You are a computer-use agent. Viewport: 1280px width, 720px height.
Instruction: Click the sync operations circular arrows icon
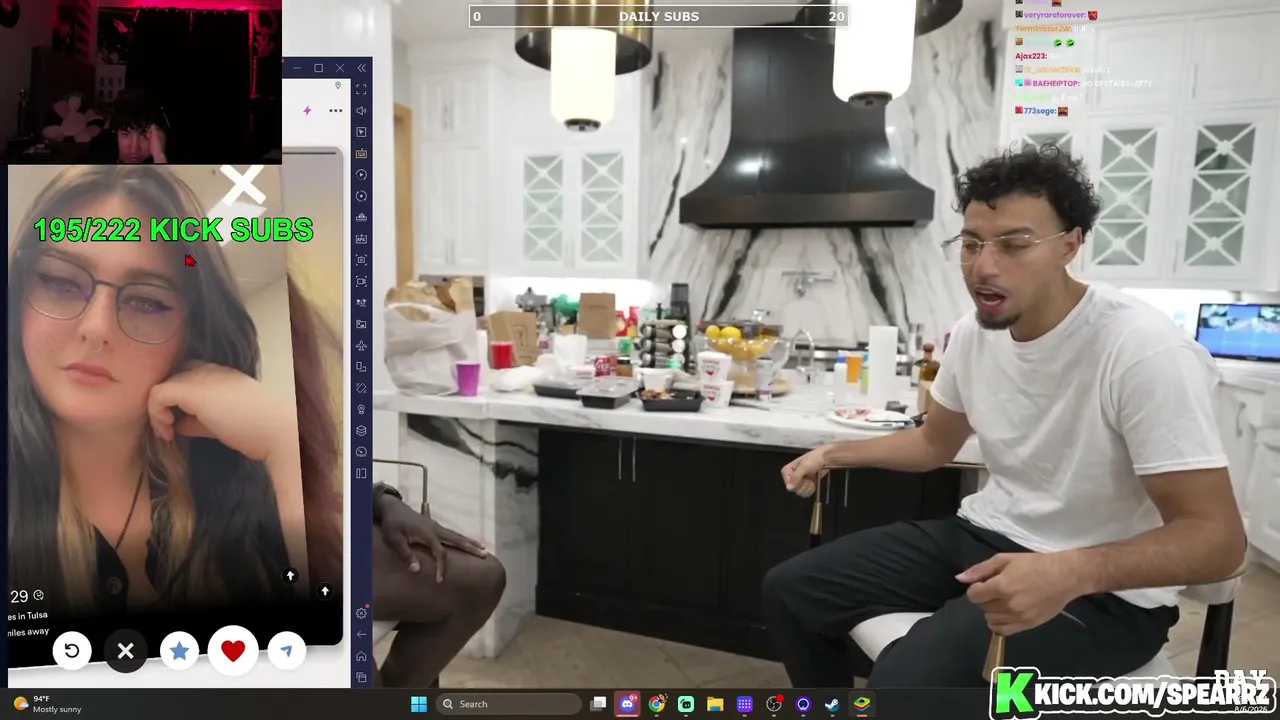coord(361,196)
